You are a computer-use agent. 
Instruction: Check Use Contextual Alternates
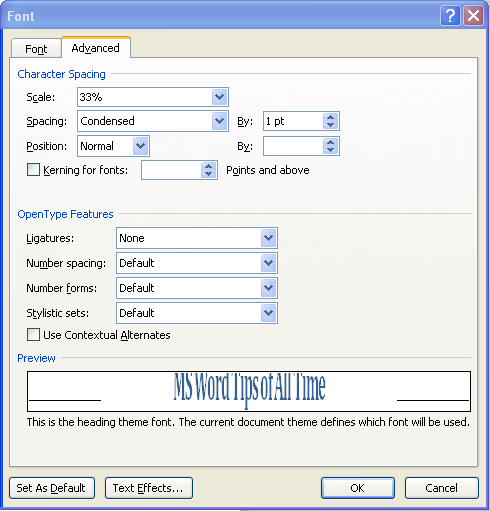coord(33,335)
